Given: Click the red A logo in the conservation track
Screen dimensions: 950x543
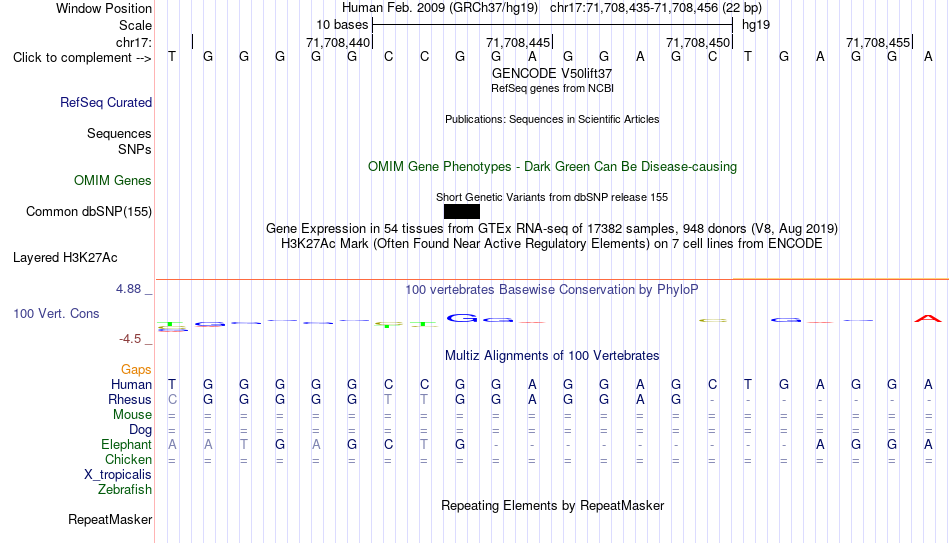Looking at the screenshot, I should point(928,318).
